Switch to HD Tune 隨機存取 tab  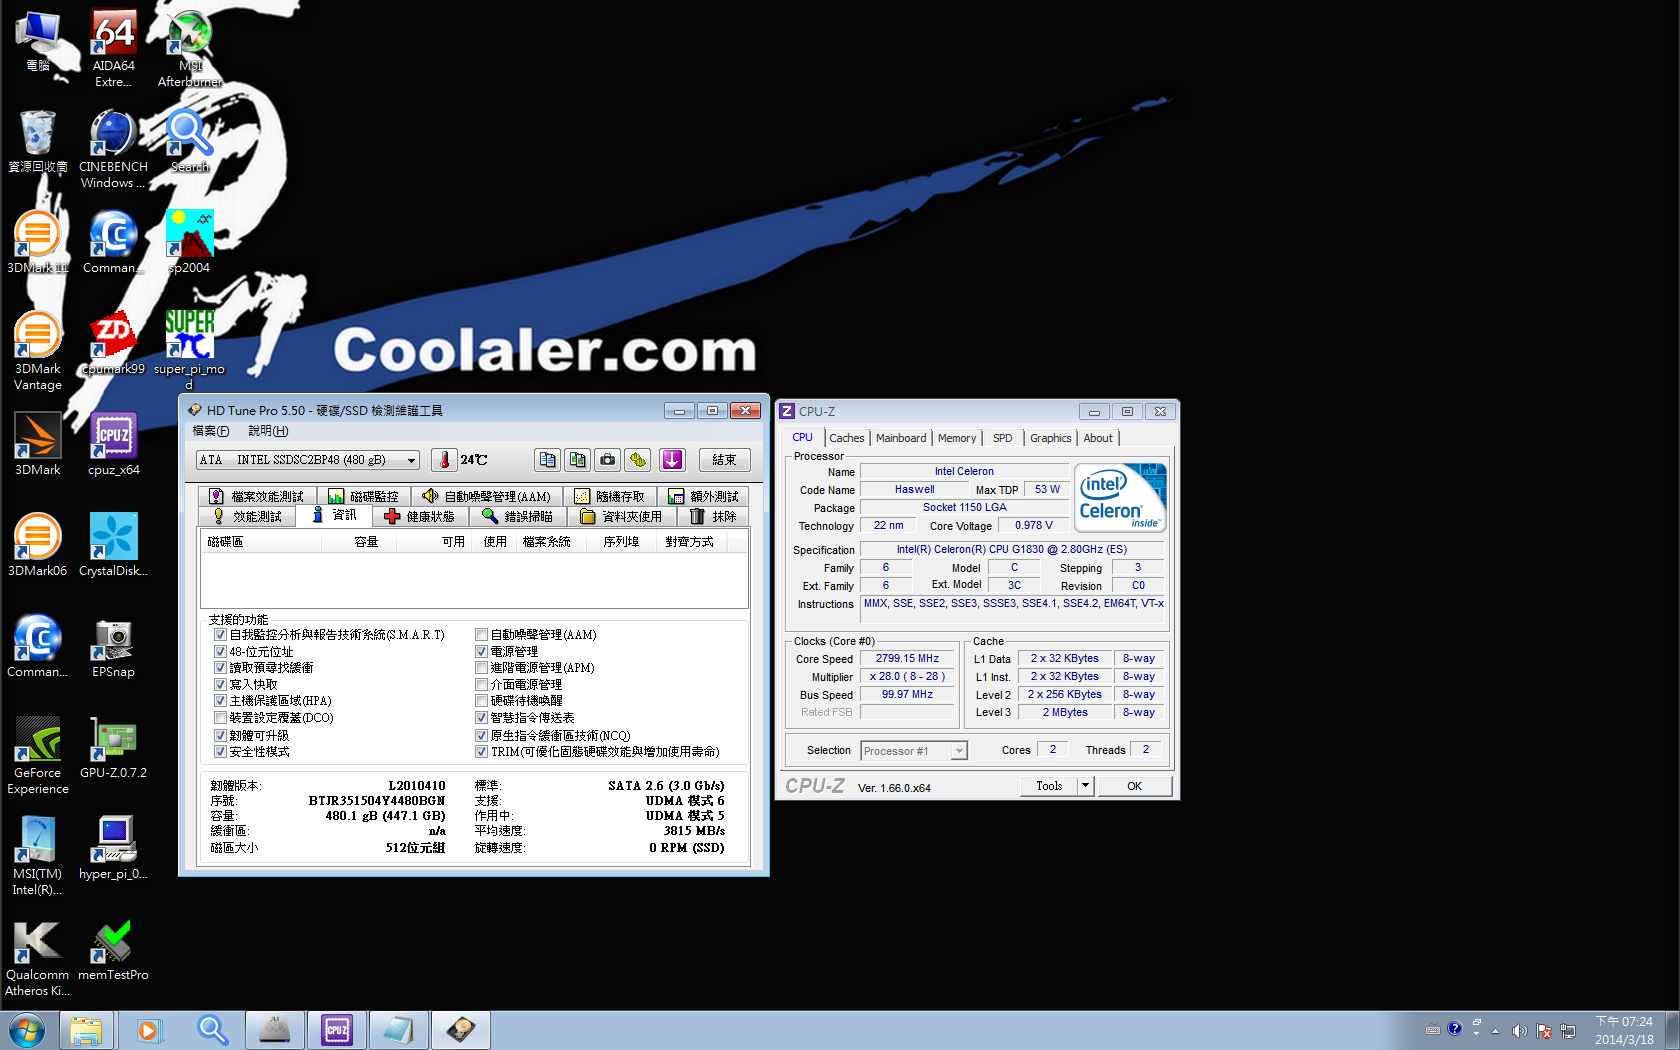[609, 496]
